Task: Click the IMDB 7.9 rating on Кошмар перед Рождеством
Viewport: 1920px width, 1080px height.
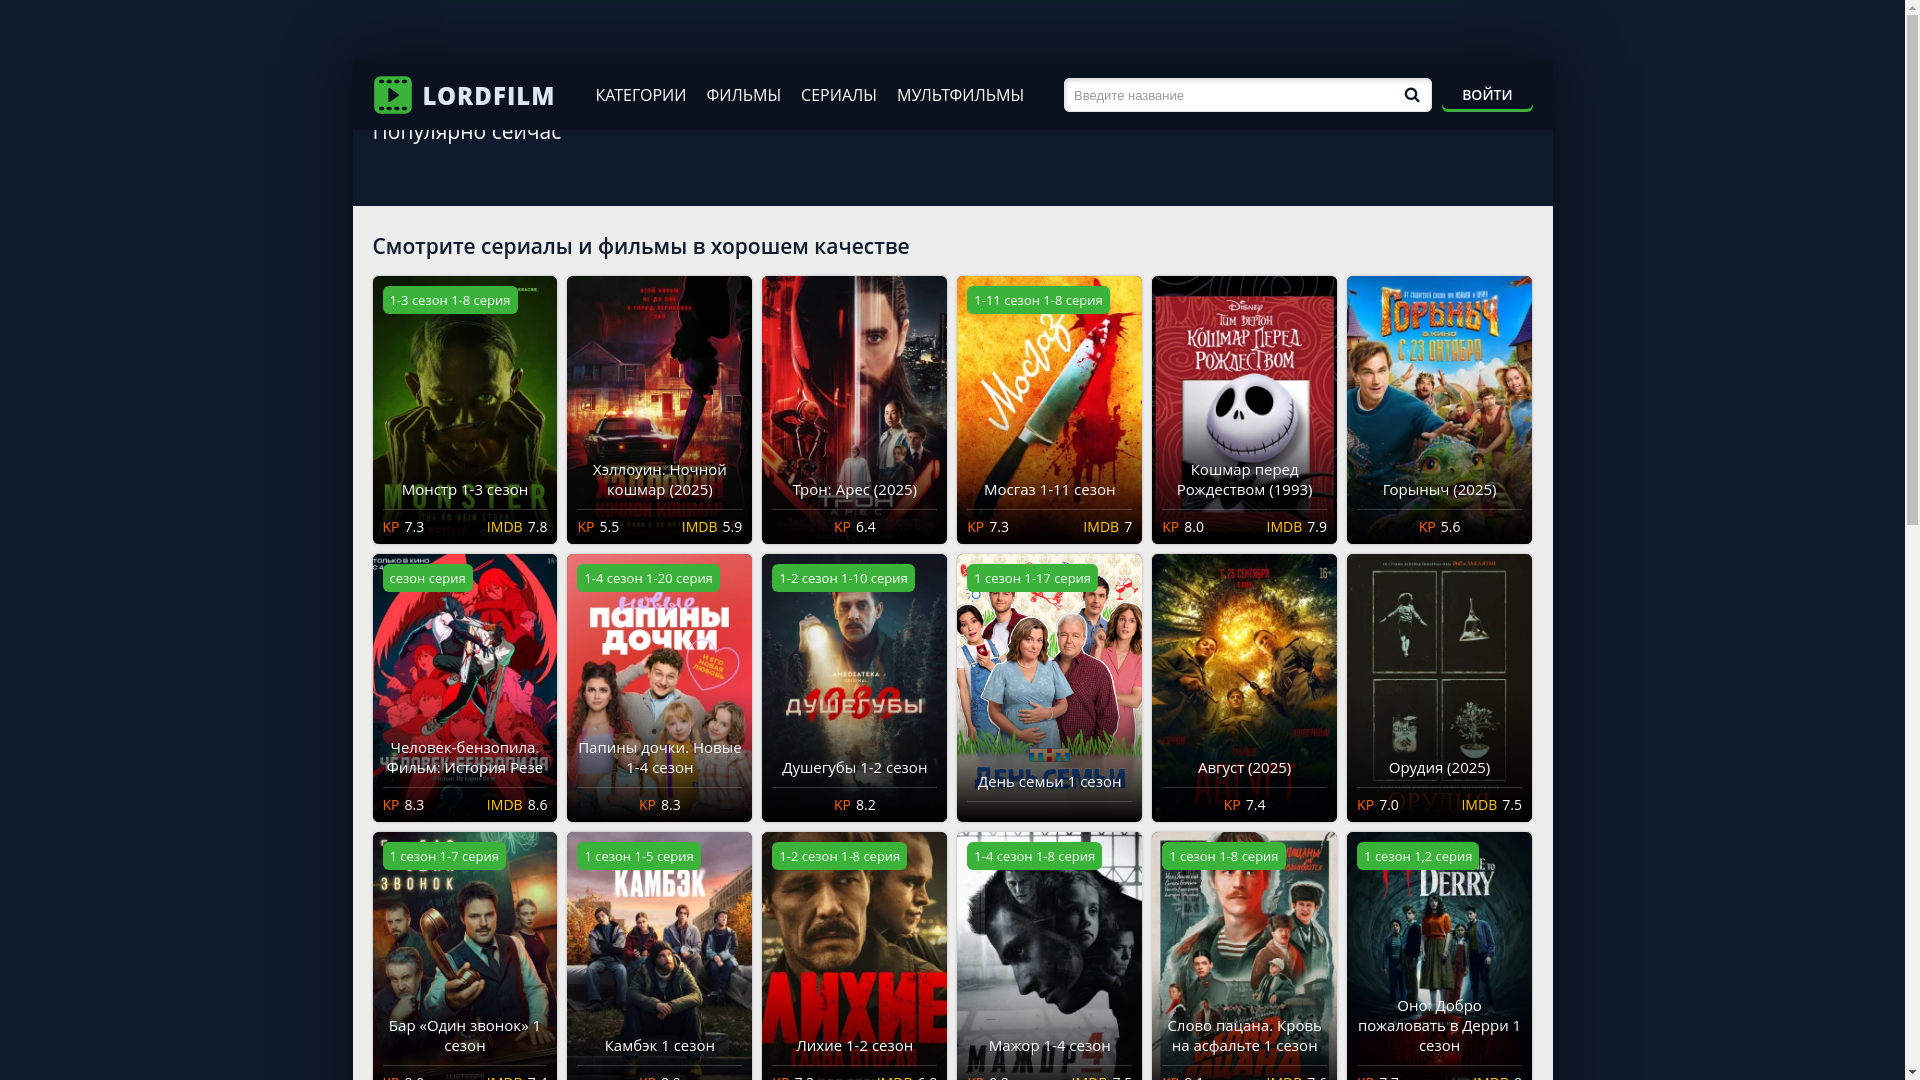Action: point(1296,527)
